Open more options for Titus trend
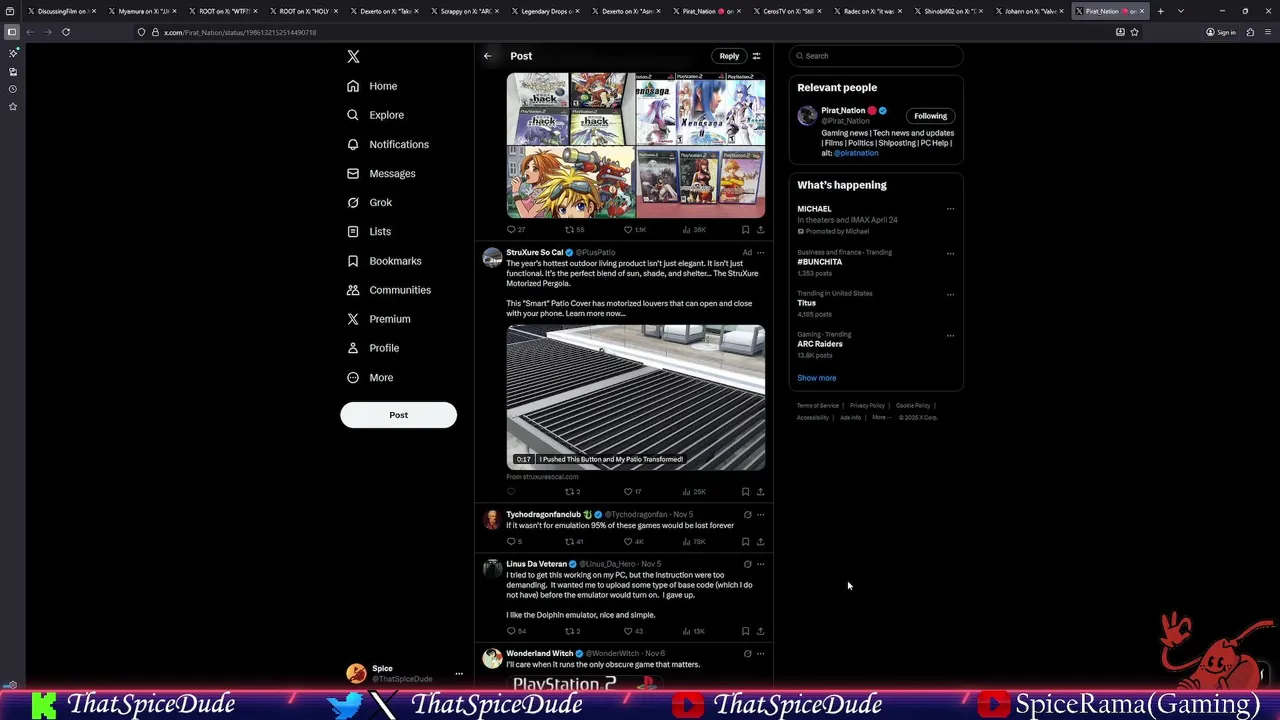Viewport: 1280px width, 720px height. pos(950,294)
